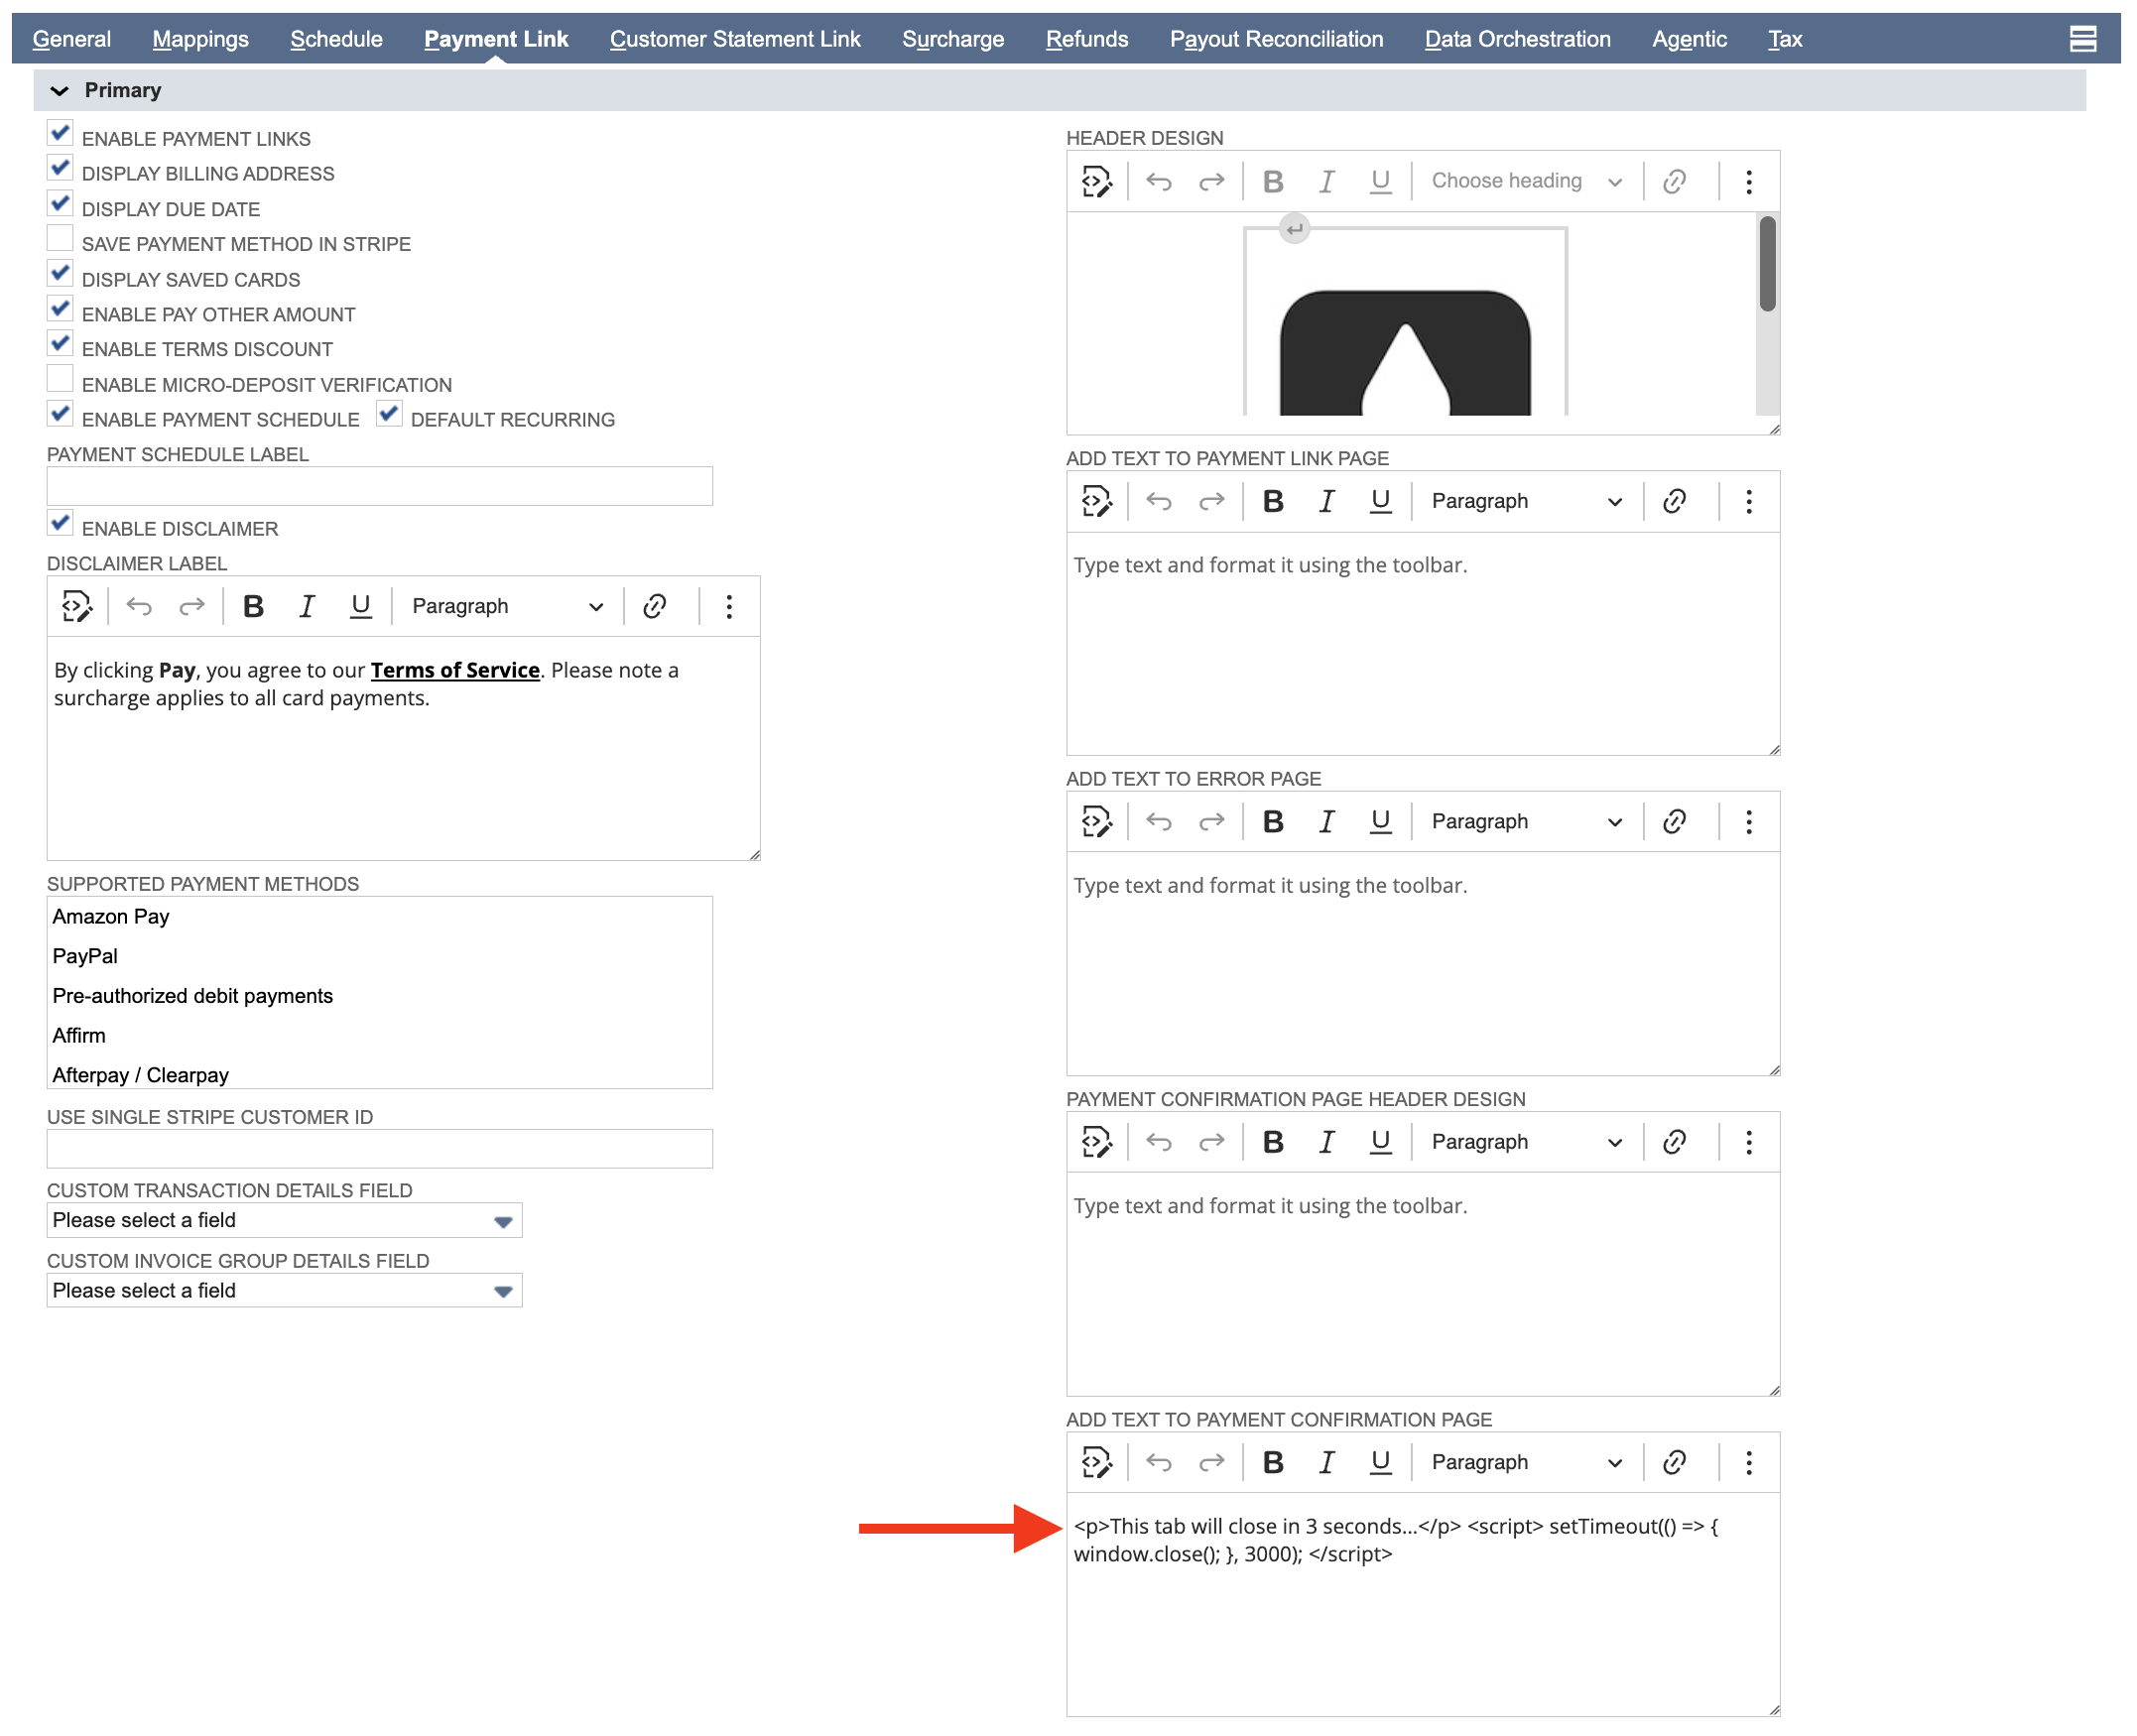The width and height of the screenshot is (2137, 1736).
Task: Uncheck Enable Disclaimer
Action: pos(60,523)
